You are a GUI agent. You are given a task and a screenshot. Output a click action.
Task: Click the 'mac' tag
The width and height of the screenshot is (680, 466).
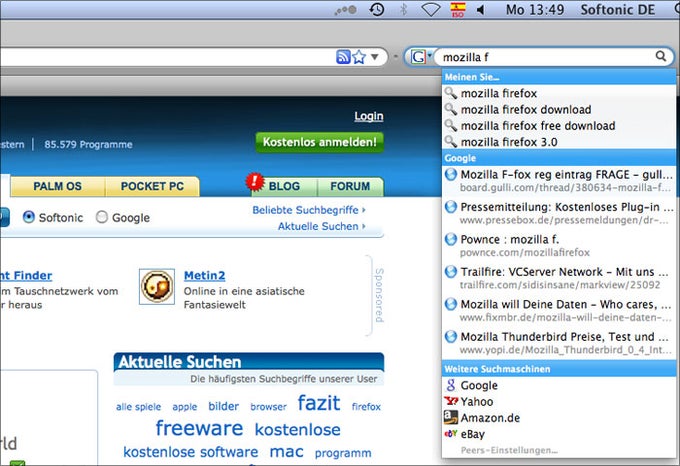pos(286,452)
